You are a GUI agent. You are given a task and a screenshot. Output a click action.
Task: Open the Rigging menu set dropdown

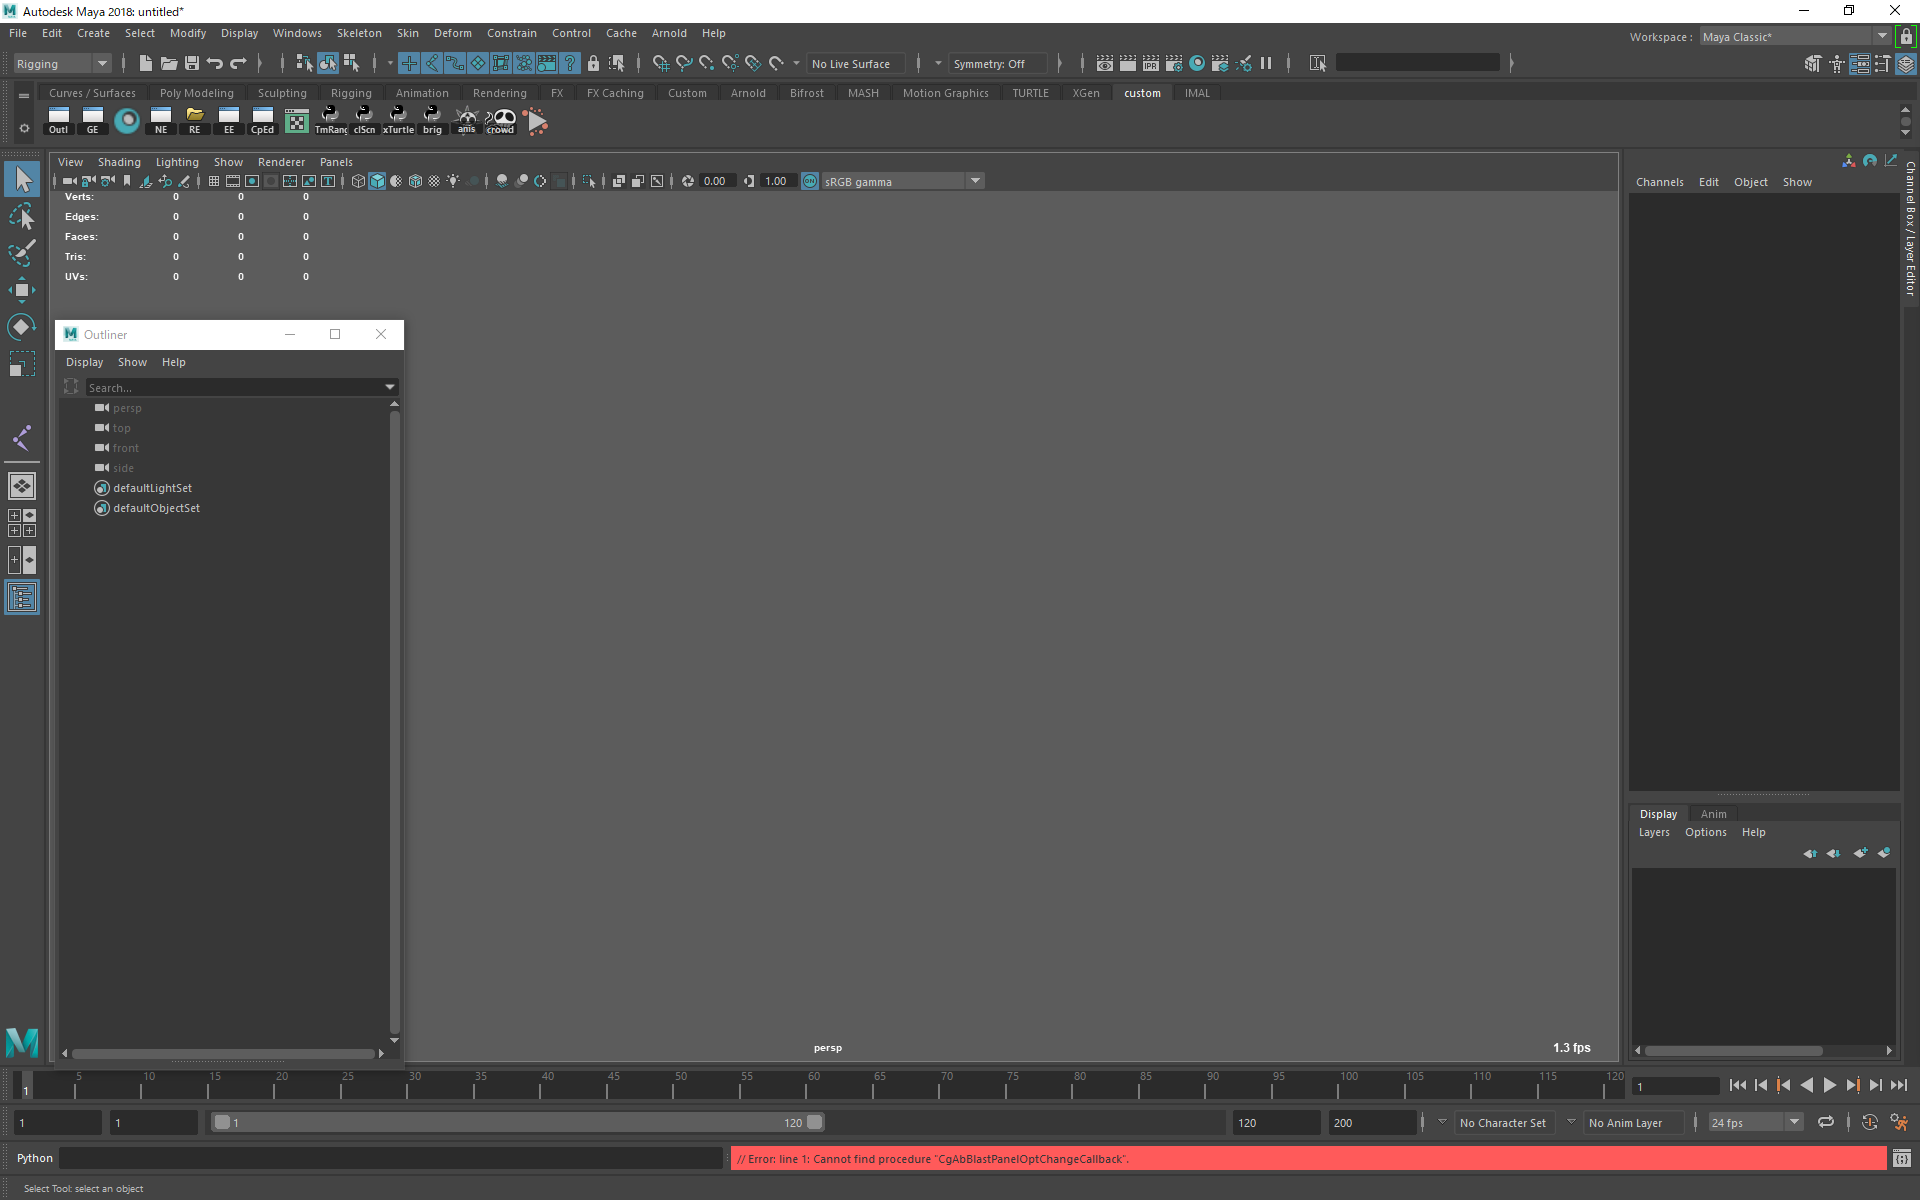(x=62, y=64)
